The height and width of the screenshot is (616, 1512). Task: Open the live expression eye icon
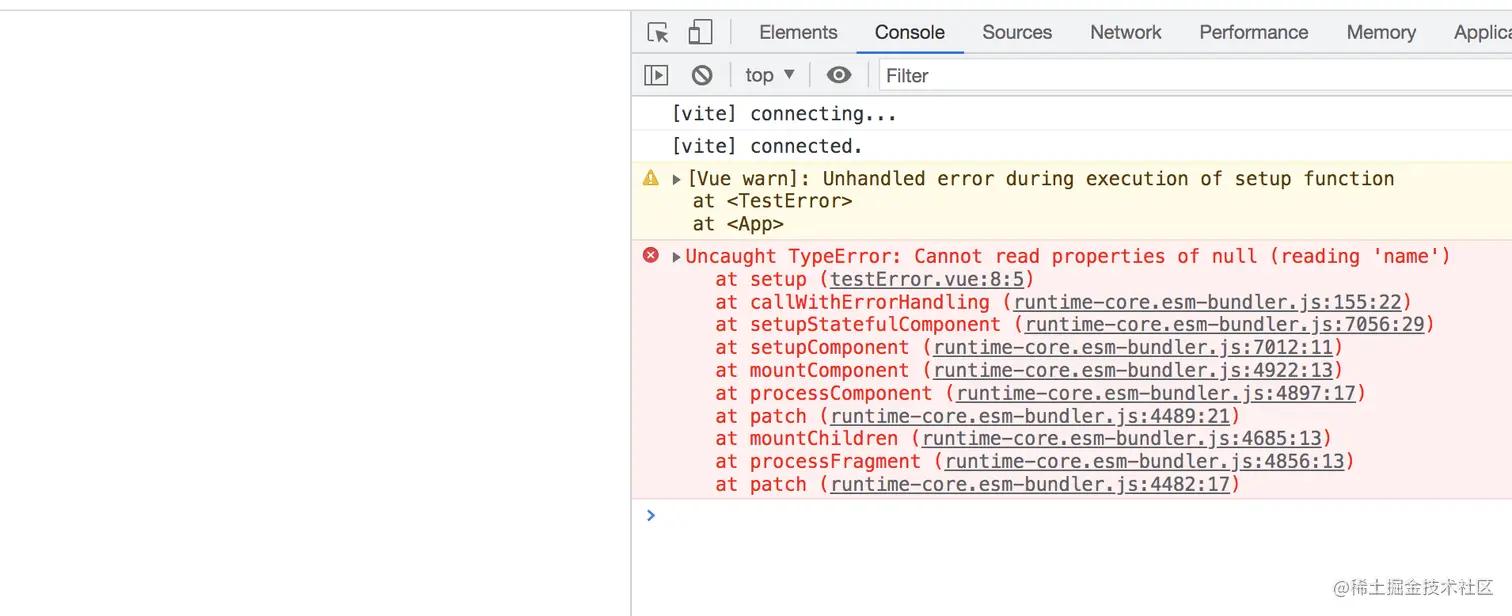[839, 75]
